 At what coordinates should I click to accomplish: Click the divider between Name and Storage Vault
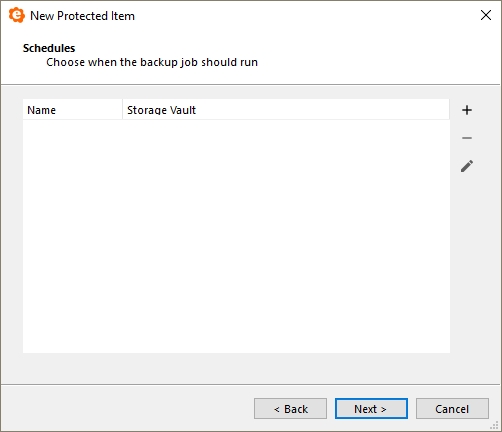[x=122, y=110]
